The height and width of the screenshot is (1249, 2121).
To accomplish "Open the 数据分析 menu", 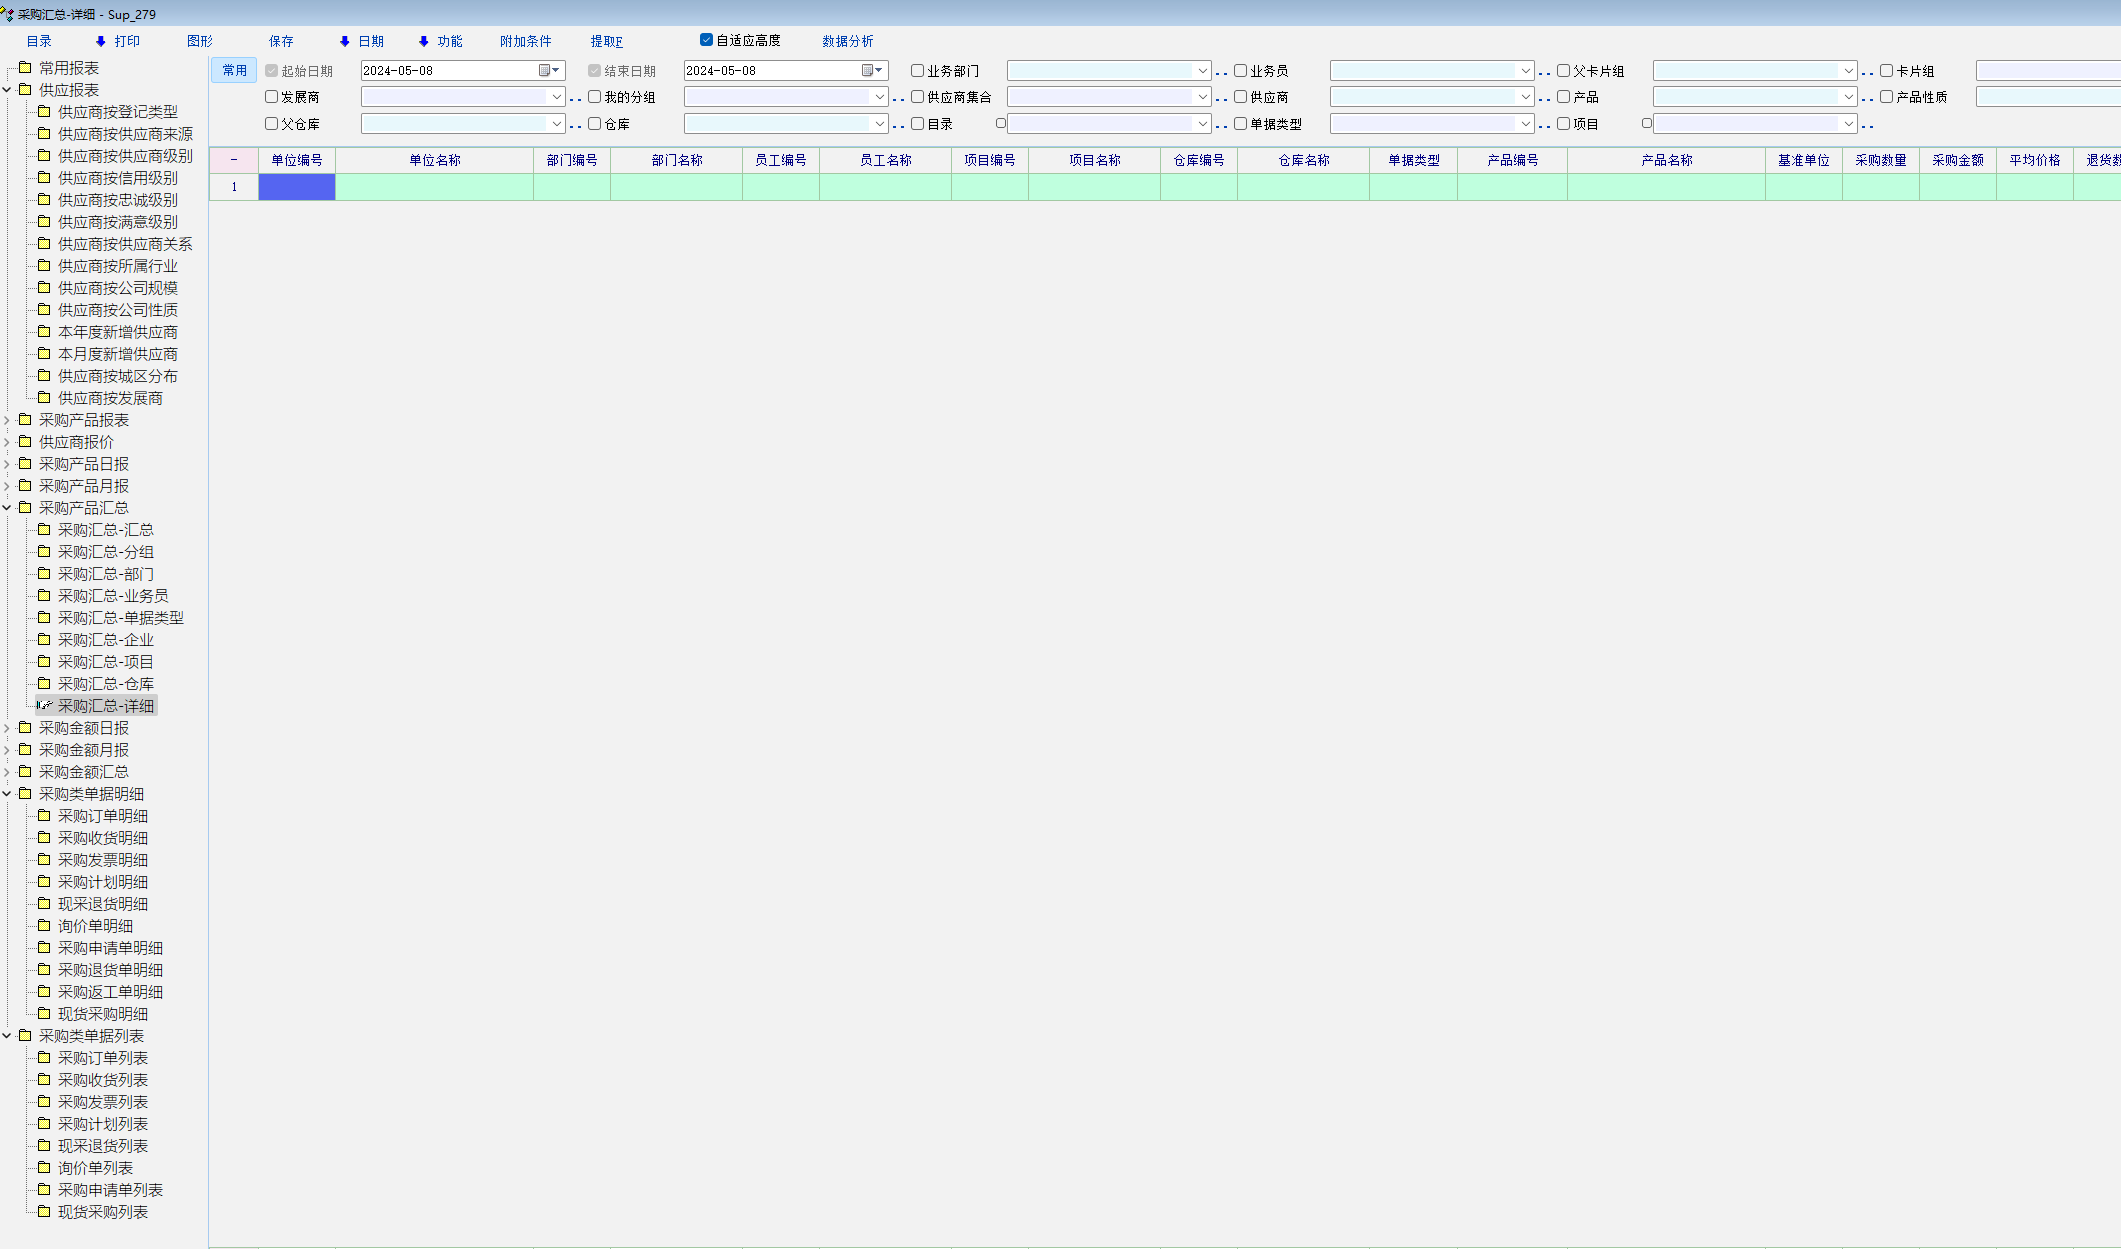I will coord(847,41).
